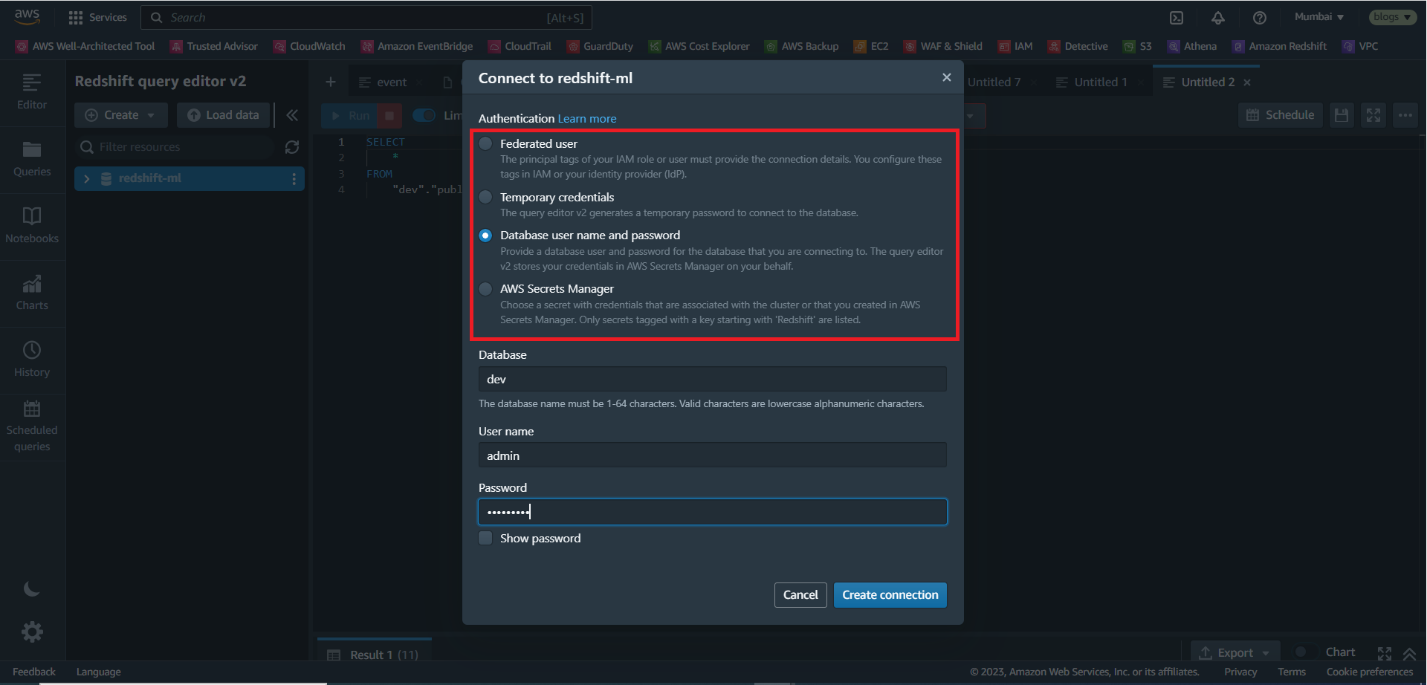Viewport: 1427px width, 685px height.
Task: Open the Charts view
Action: point(32,292)
